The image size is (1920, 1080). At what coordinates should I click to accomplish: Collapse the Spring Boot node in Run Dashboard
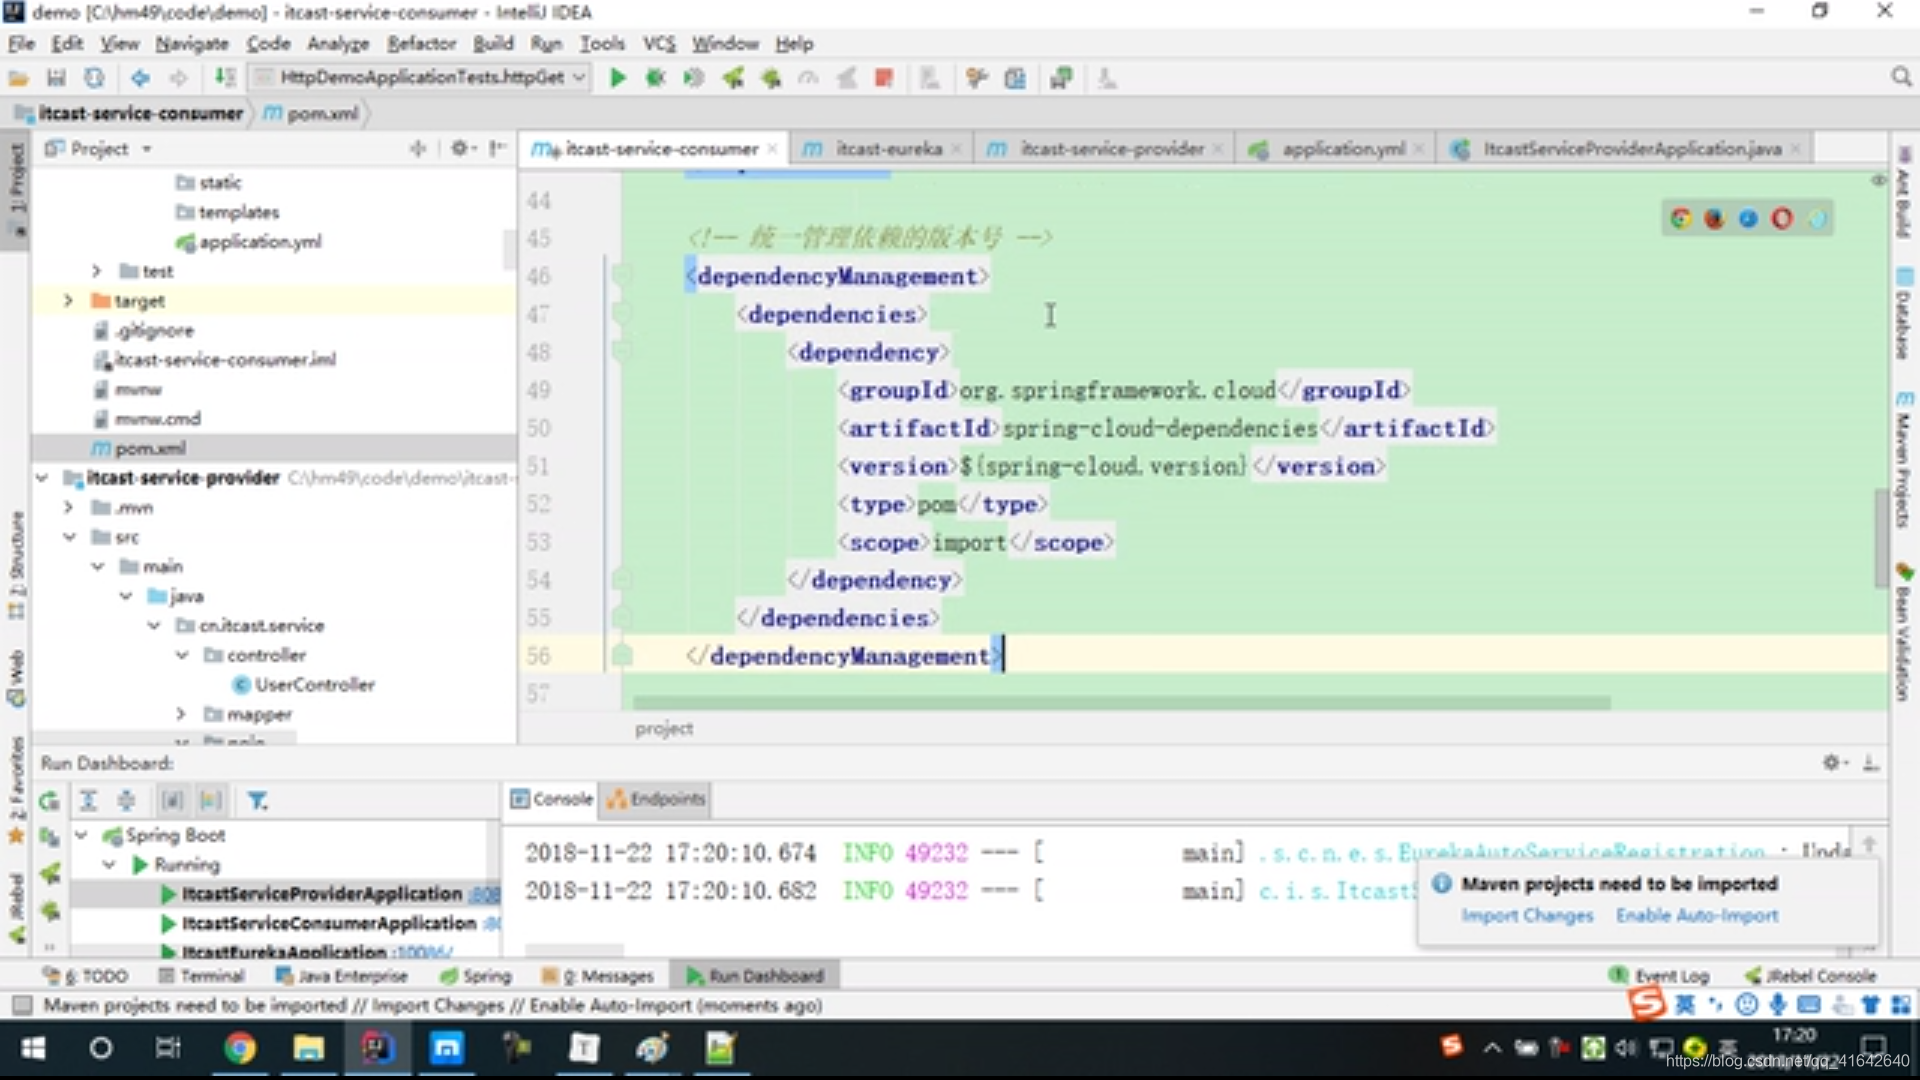click(x=81, y=835)
